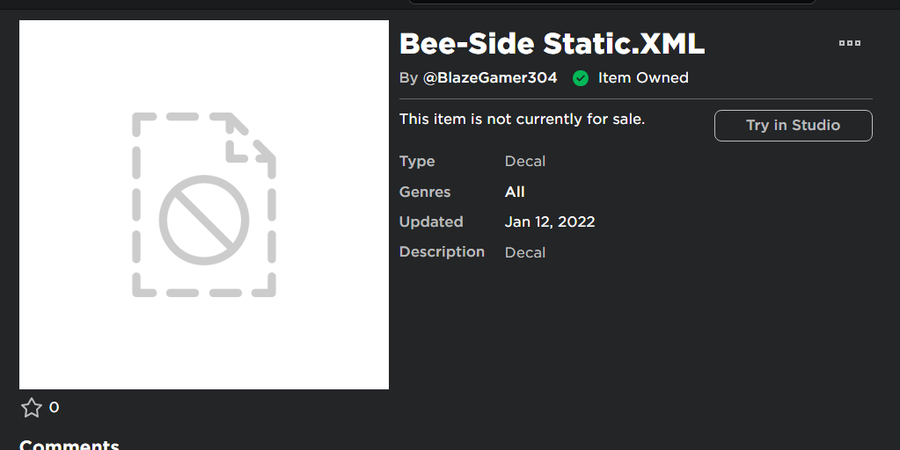The width and height of the screenshot is (900, 450).
Task: Click the favorites count number 0
Action: click(x=54, y=407)
